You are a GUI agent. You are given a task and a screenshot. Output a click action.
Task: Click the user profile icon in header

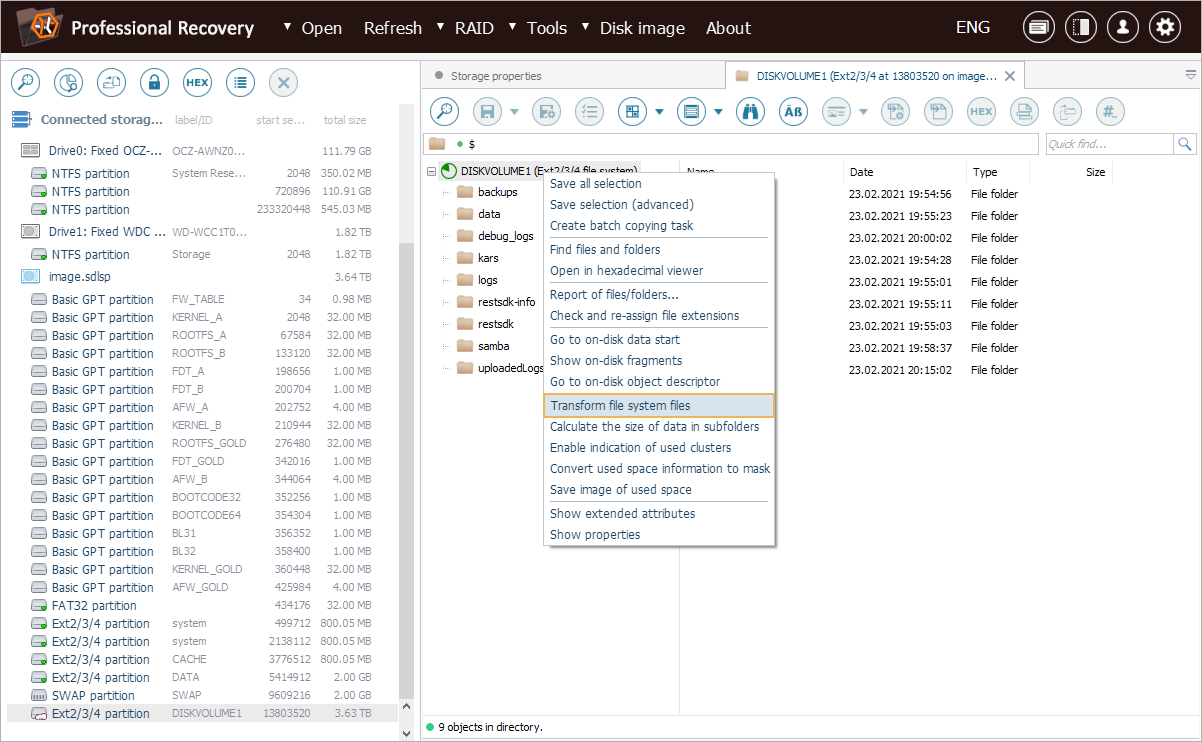pos(1122,28)
